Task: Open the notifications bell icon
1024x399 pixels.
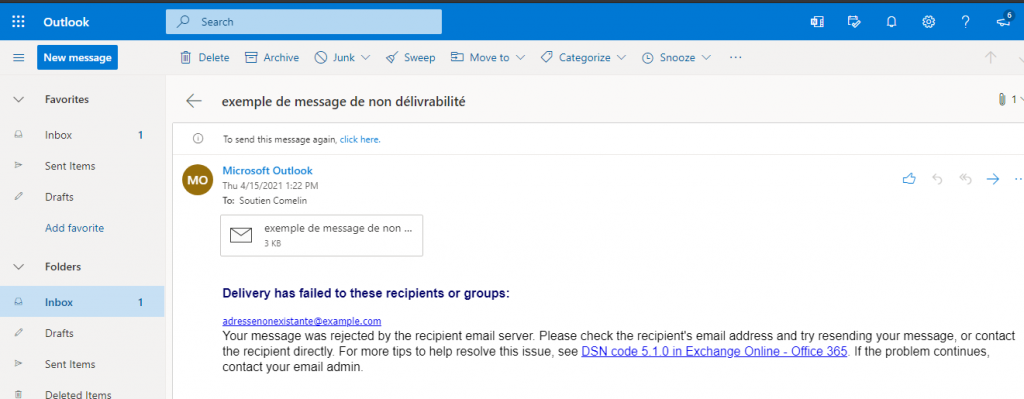Action: tap(891, 22)
